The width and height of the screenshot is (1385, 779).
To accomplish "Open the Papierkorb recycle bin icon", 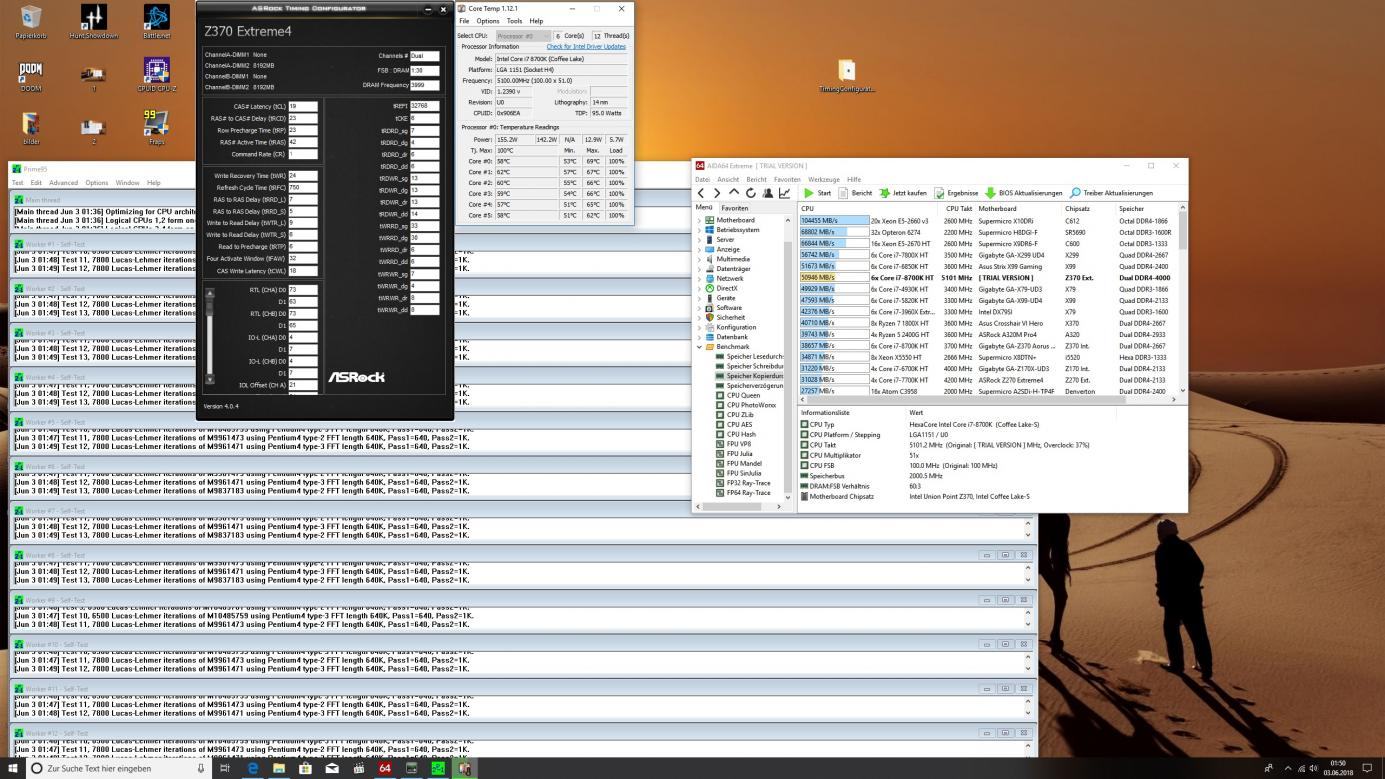I will (x=31, y=20).
